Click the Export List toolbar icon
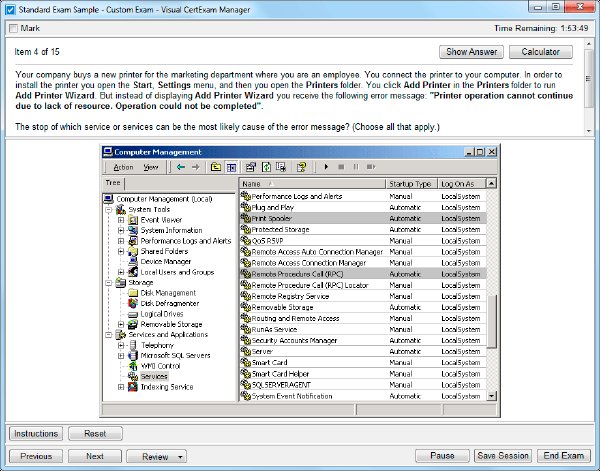 coord(281,167)
